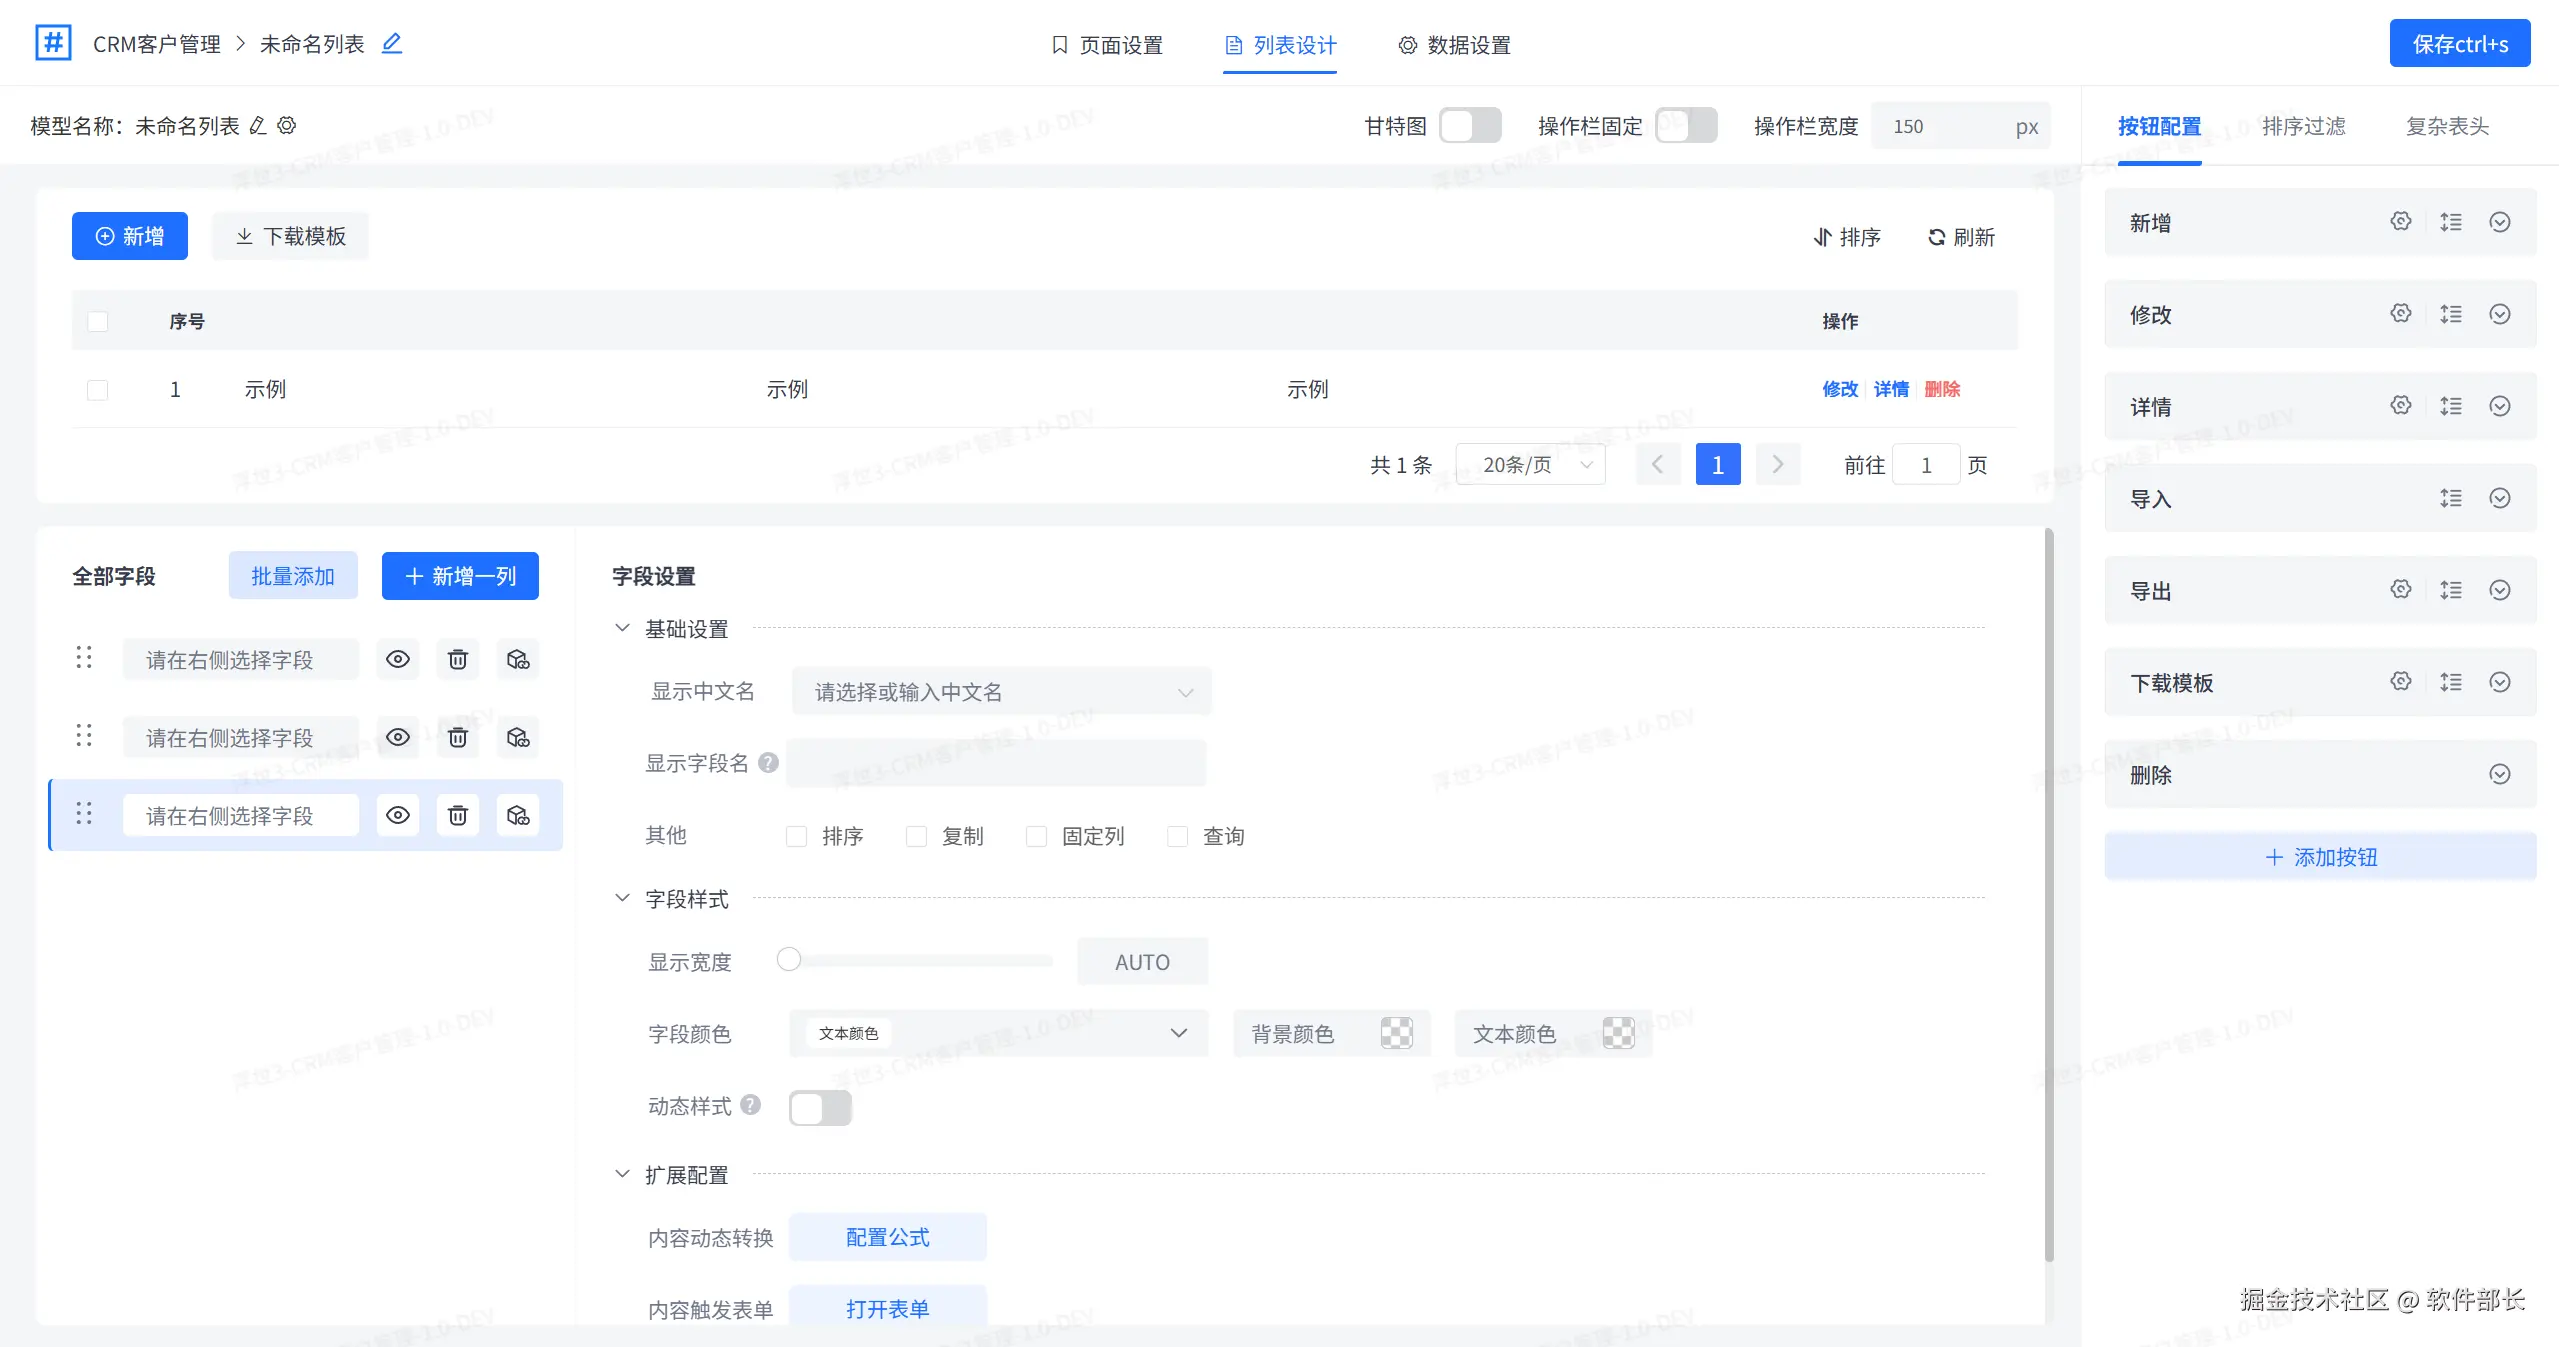
Task: Click trash icon on the first field row
Action: pyautogui.click(x=458, y=660)
